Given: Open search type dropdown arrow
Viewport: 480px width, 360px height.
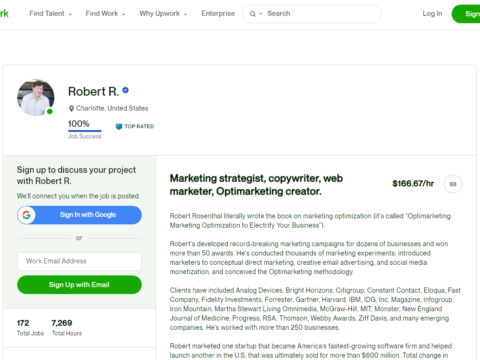Looking at the screenshot, I should [261, 14].
